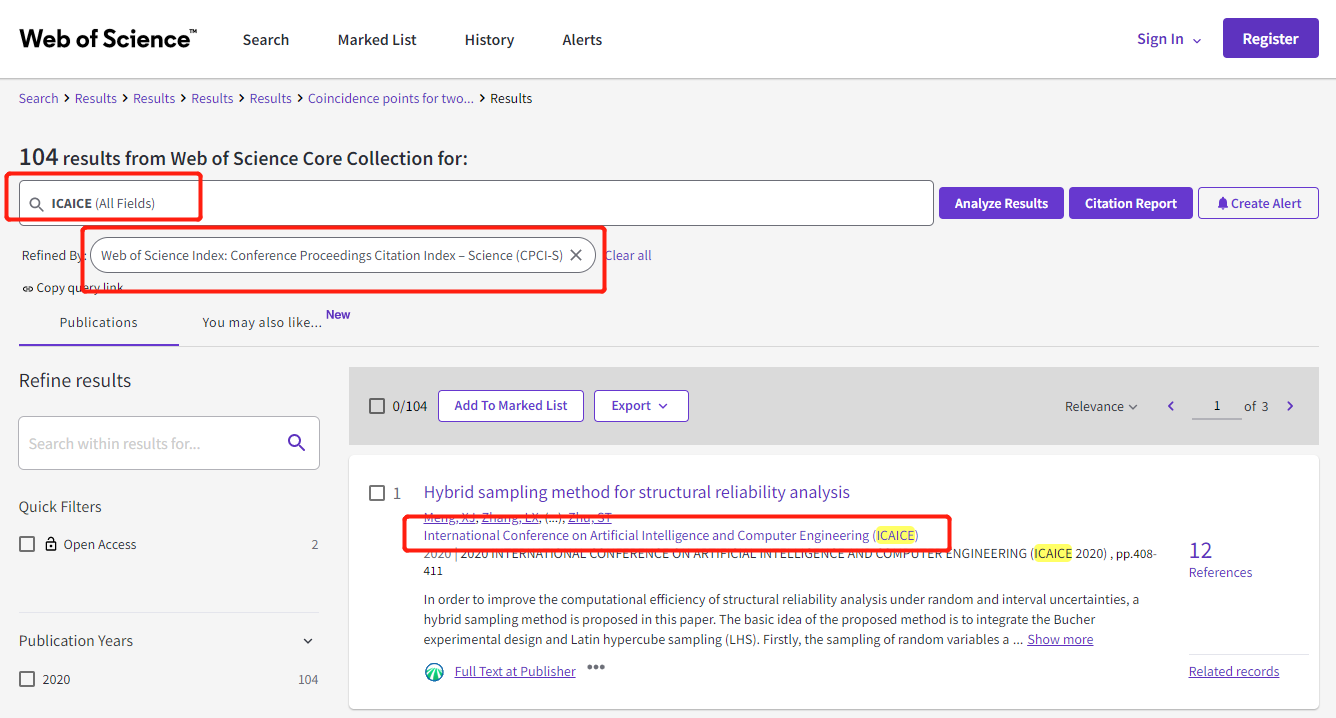Click Add To Marked List button
The height and width of the screenshot is (718, 1336).
point(511,406)
